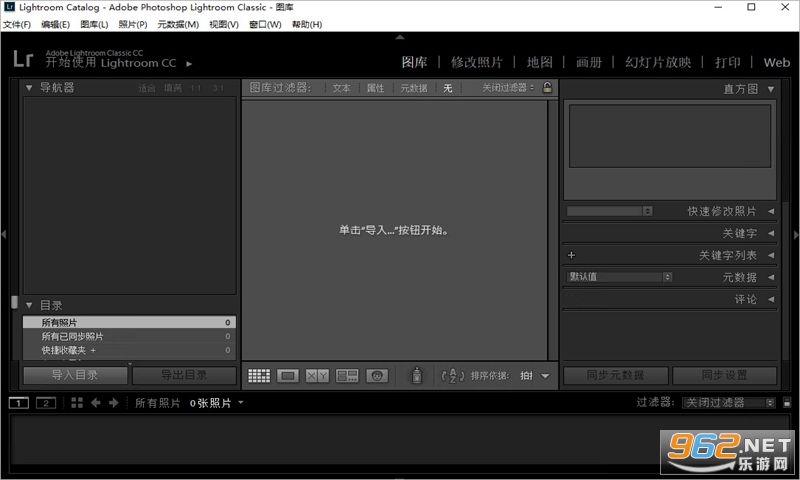Viewport: 800px width, 480px height.
Task: Go forward with the right arrow
Action: [x=113, y=403]
